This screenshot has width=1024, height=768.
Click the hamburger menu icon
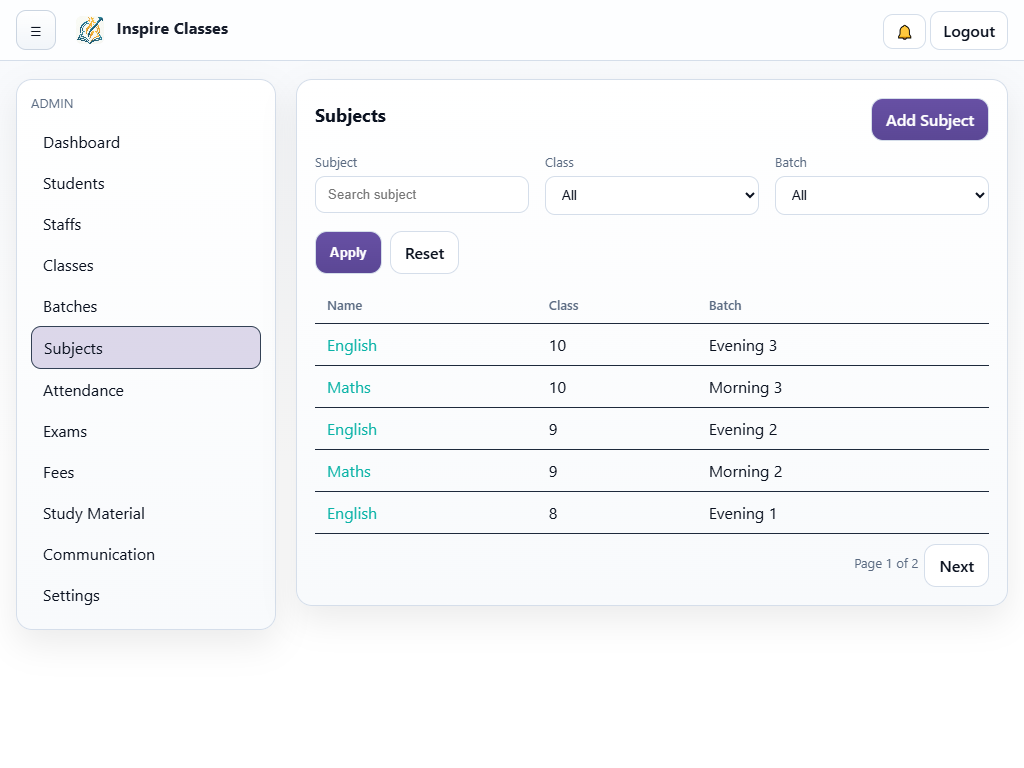(x=36, y=31)
